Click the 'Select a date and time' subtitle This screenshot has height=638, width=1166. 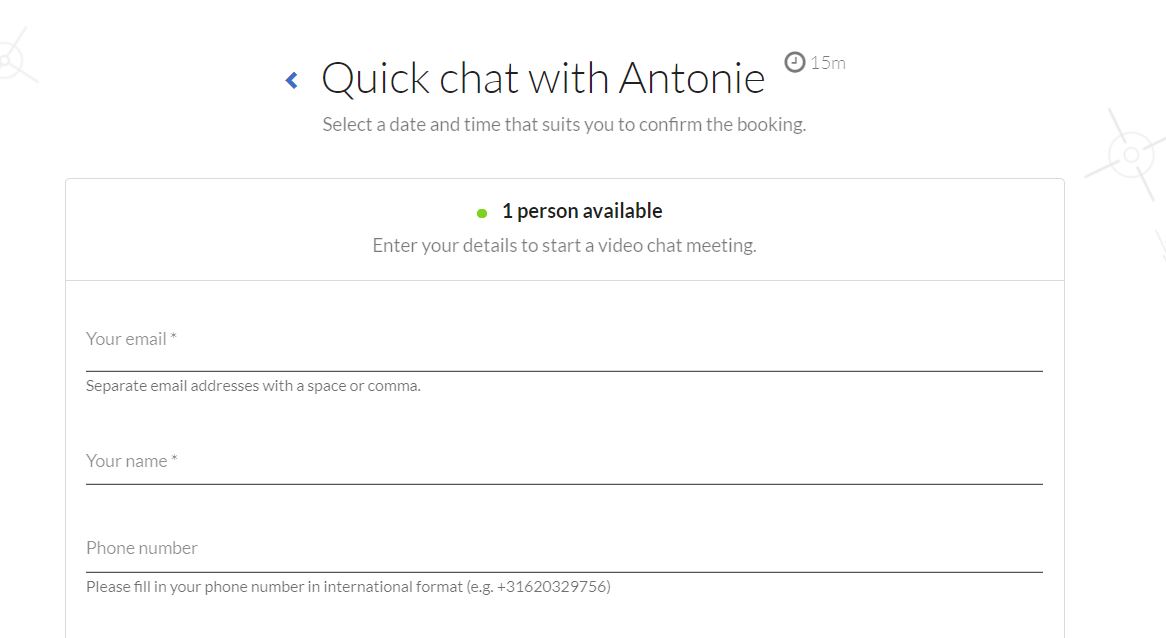(564, 125)
